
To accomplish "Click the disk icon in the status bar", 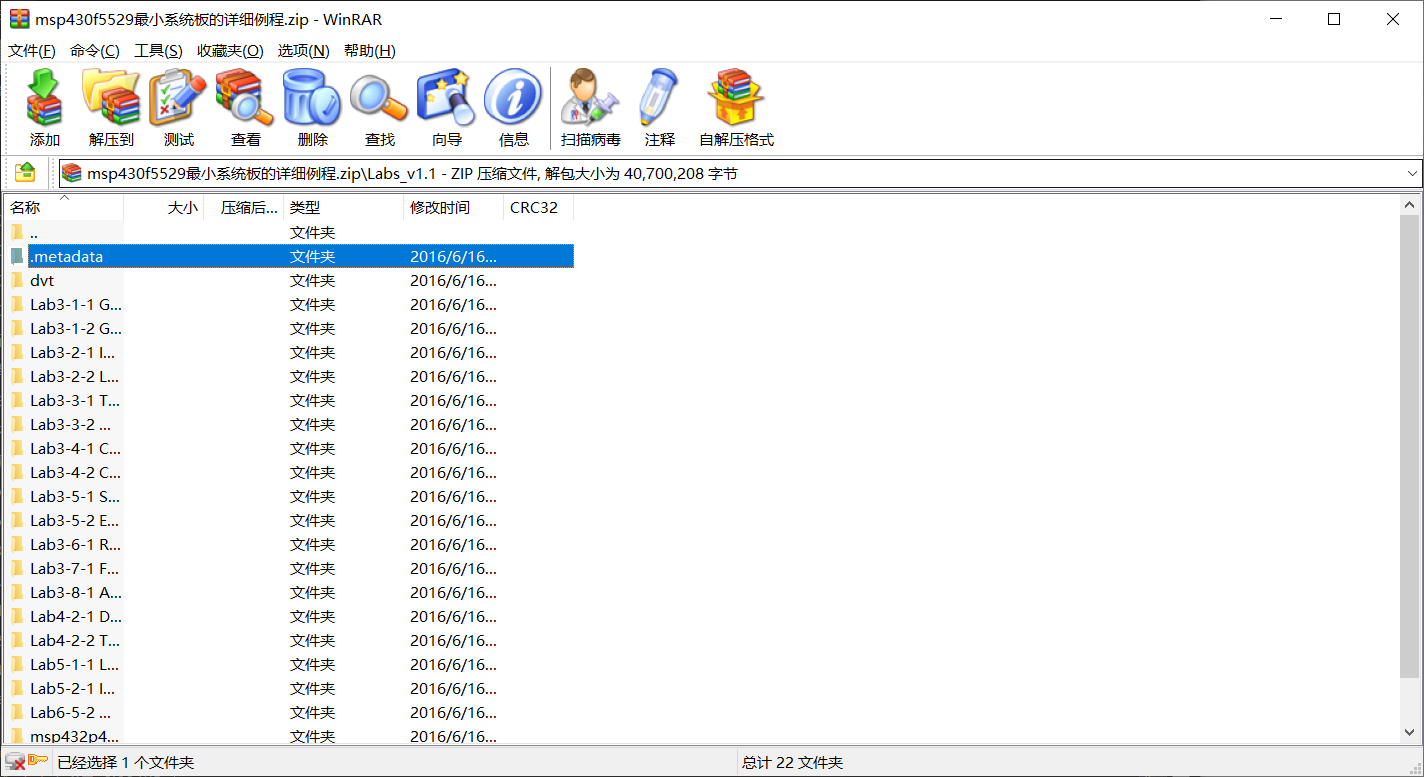I will coord(14,762).
